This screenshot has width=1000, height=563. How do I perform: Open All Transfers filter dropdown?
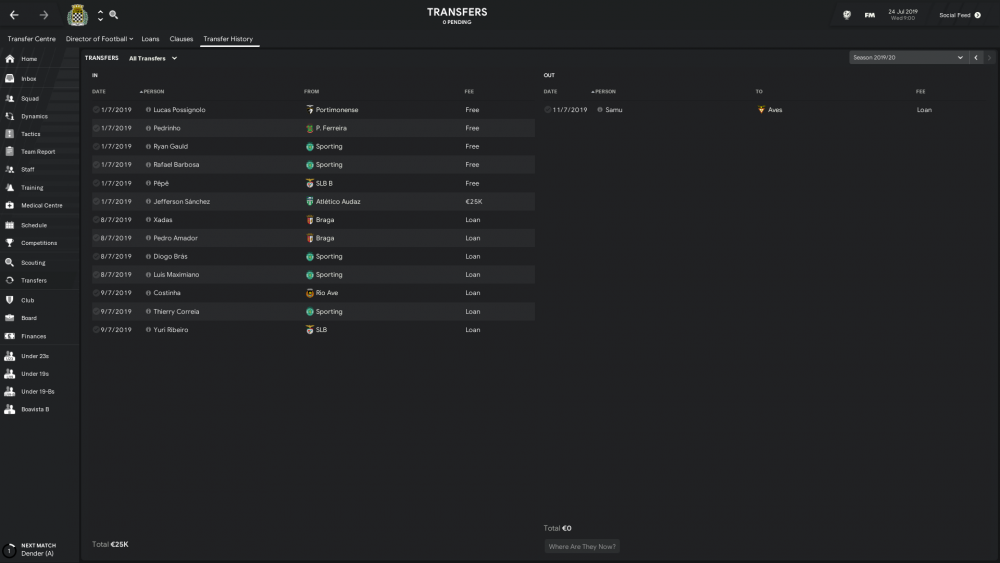coord(153,58)
